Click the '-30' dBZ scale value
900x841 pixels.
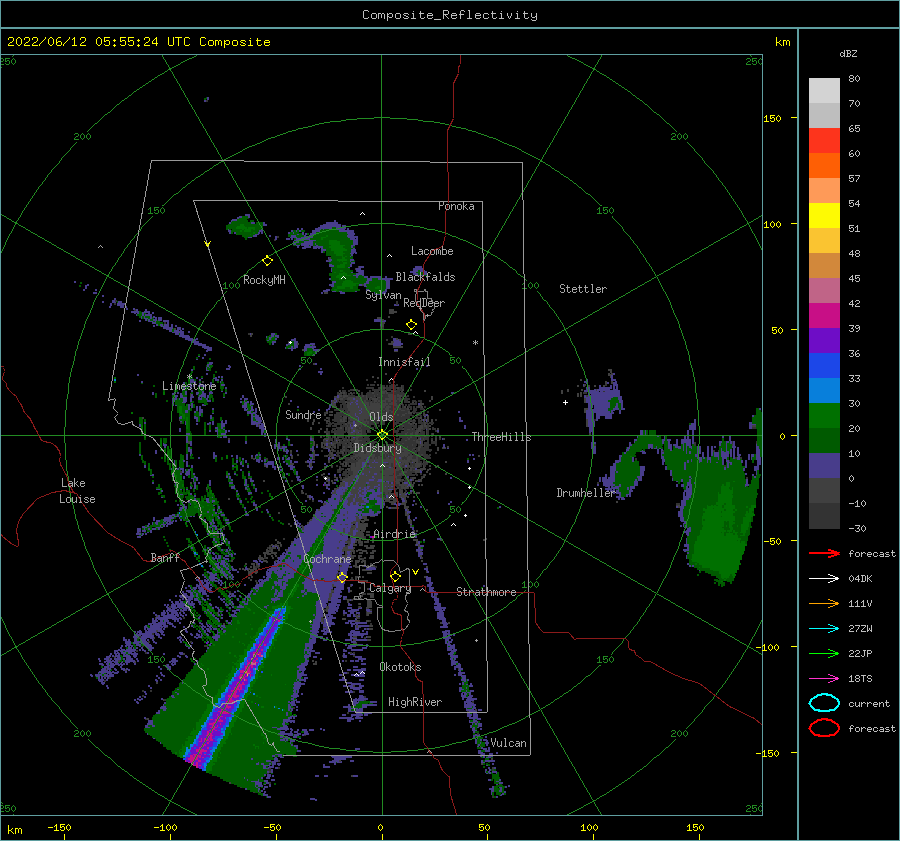point(856,528)
